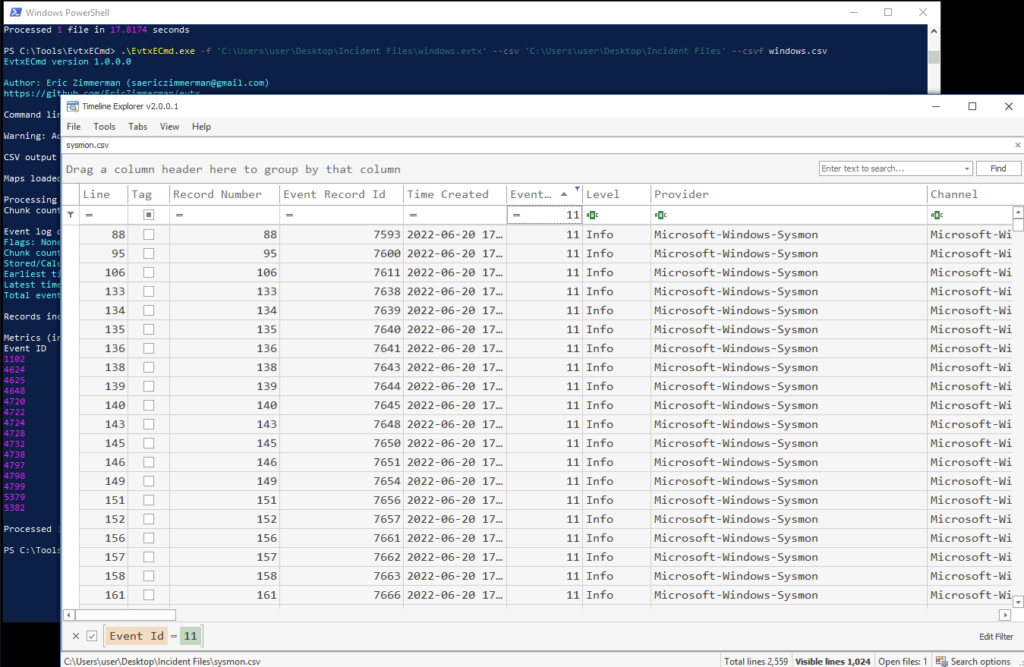
Task: Open Level column filter operator icon
Action: point(592,215)
